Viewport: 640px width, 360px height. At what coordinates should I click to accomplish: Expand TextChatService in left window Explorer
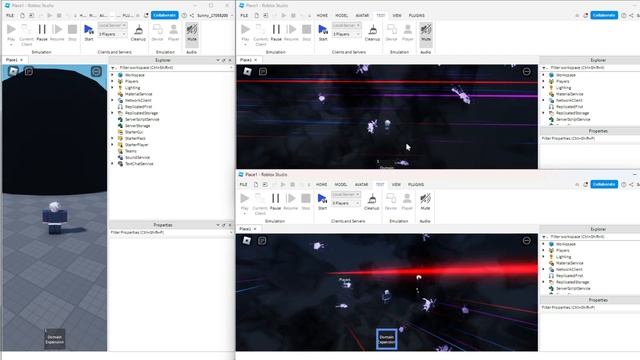[x=113, y=164]
